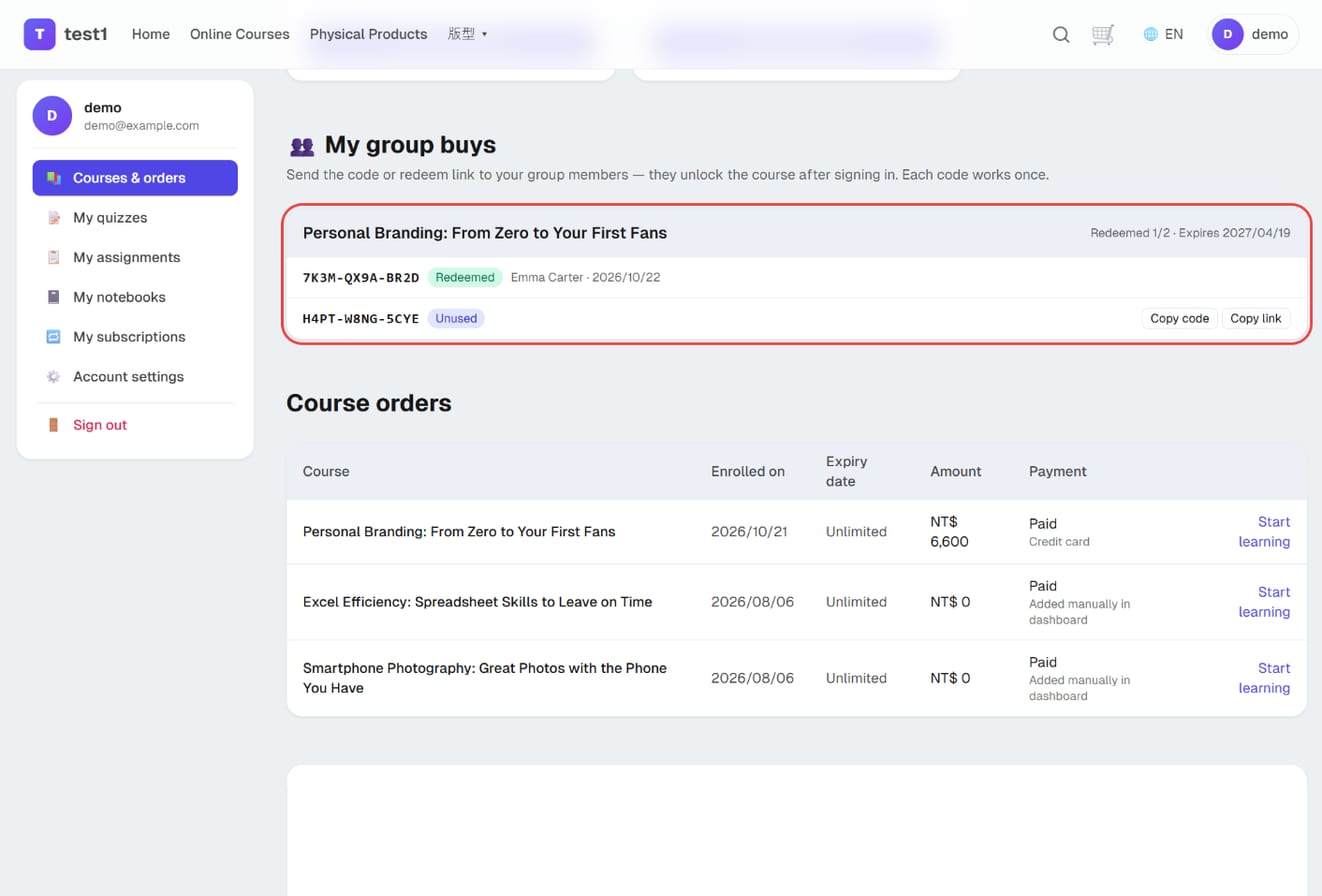Image resolution: width=1322 pixels, height=896 pixels.
Task: Select Courses & orders in sidebar
Action: (135, 178)
